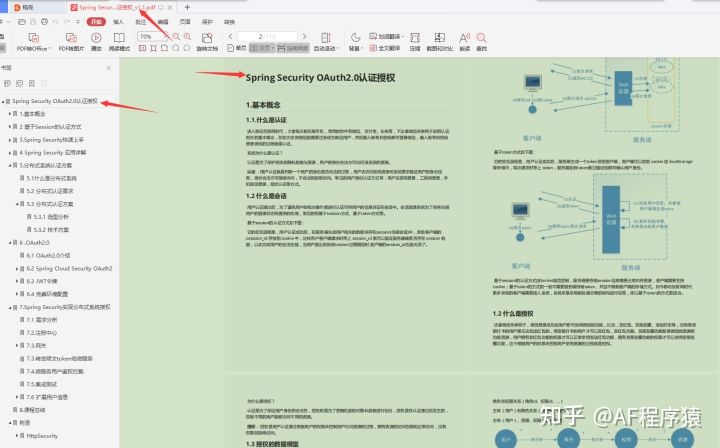
Task: Close the Spring Security pdf document tab
Action: [170, 7]
